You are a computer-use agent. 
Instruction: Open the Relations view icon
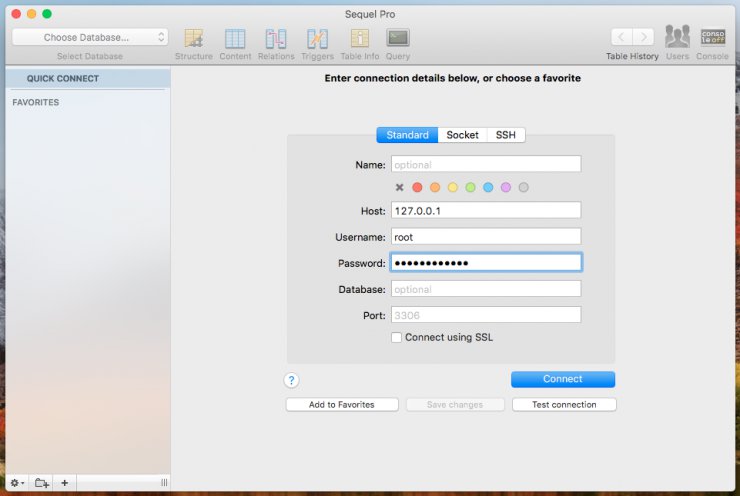click(276, 38)
